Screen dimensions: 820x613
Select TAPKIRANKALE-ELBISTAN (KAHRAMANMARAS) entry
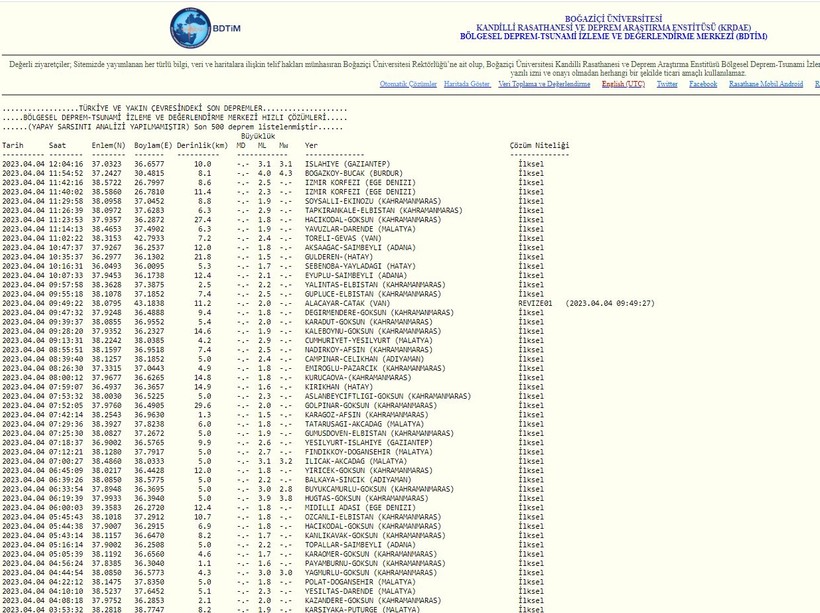click(383, 210)
